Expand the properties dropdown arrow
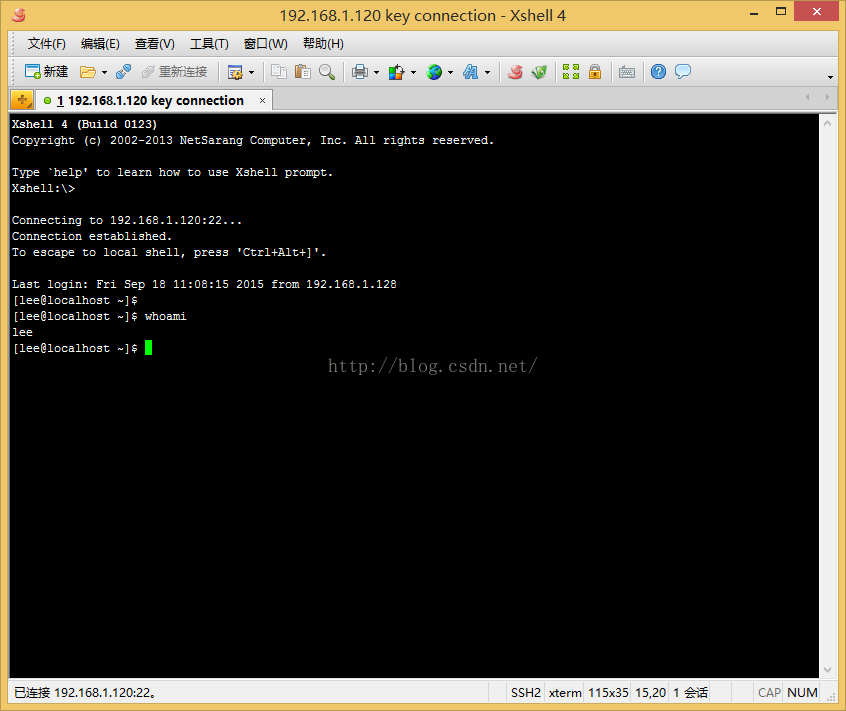Viewport: 846px width, 711px height. [x=251, y=72]
